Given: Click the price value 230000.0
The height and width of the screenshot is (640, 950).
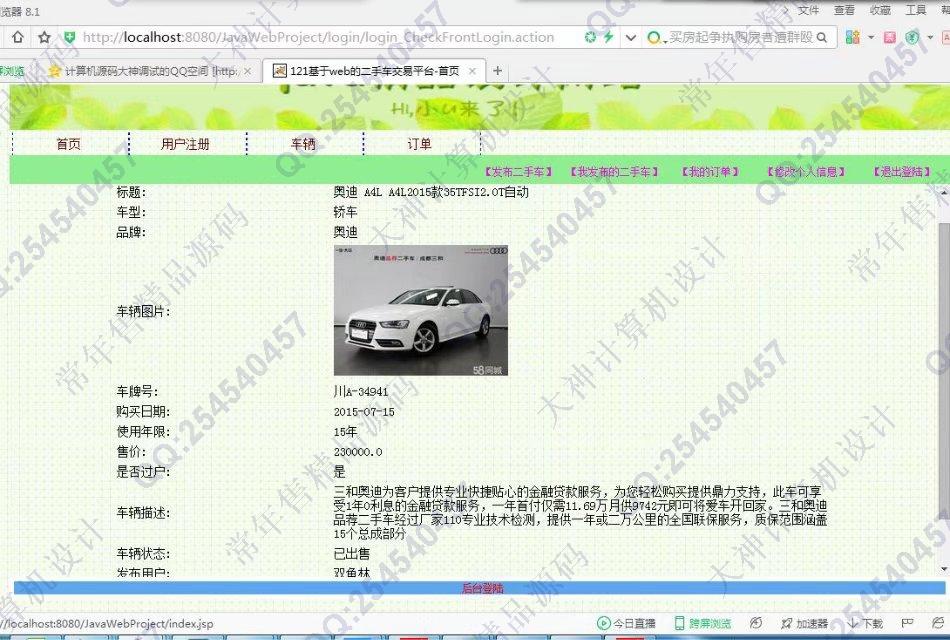Looking at the screenshot, I should 358,452.
